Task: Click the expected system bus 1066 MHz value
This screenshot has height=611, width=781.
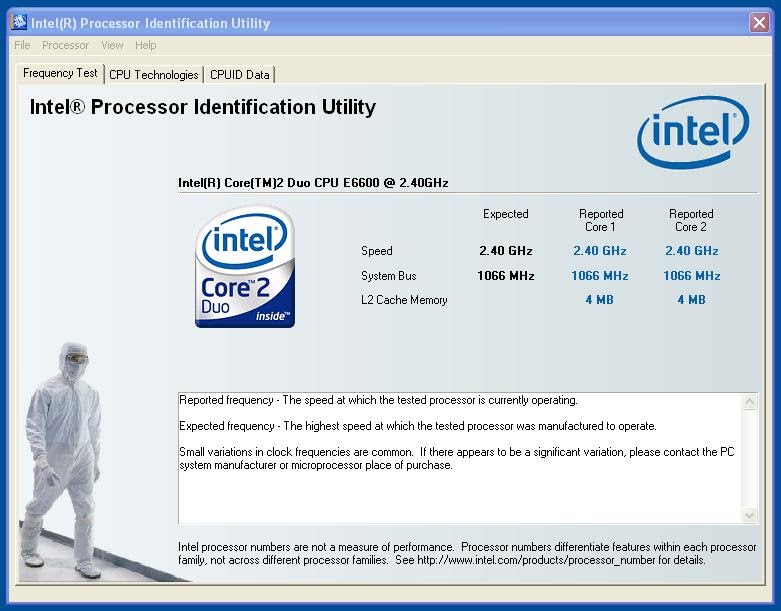Action: tap(506, 276)
